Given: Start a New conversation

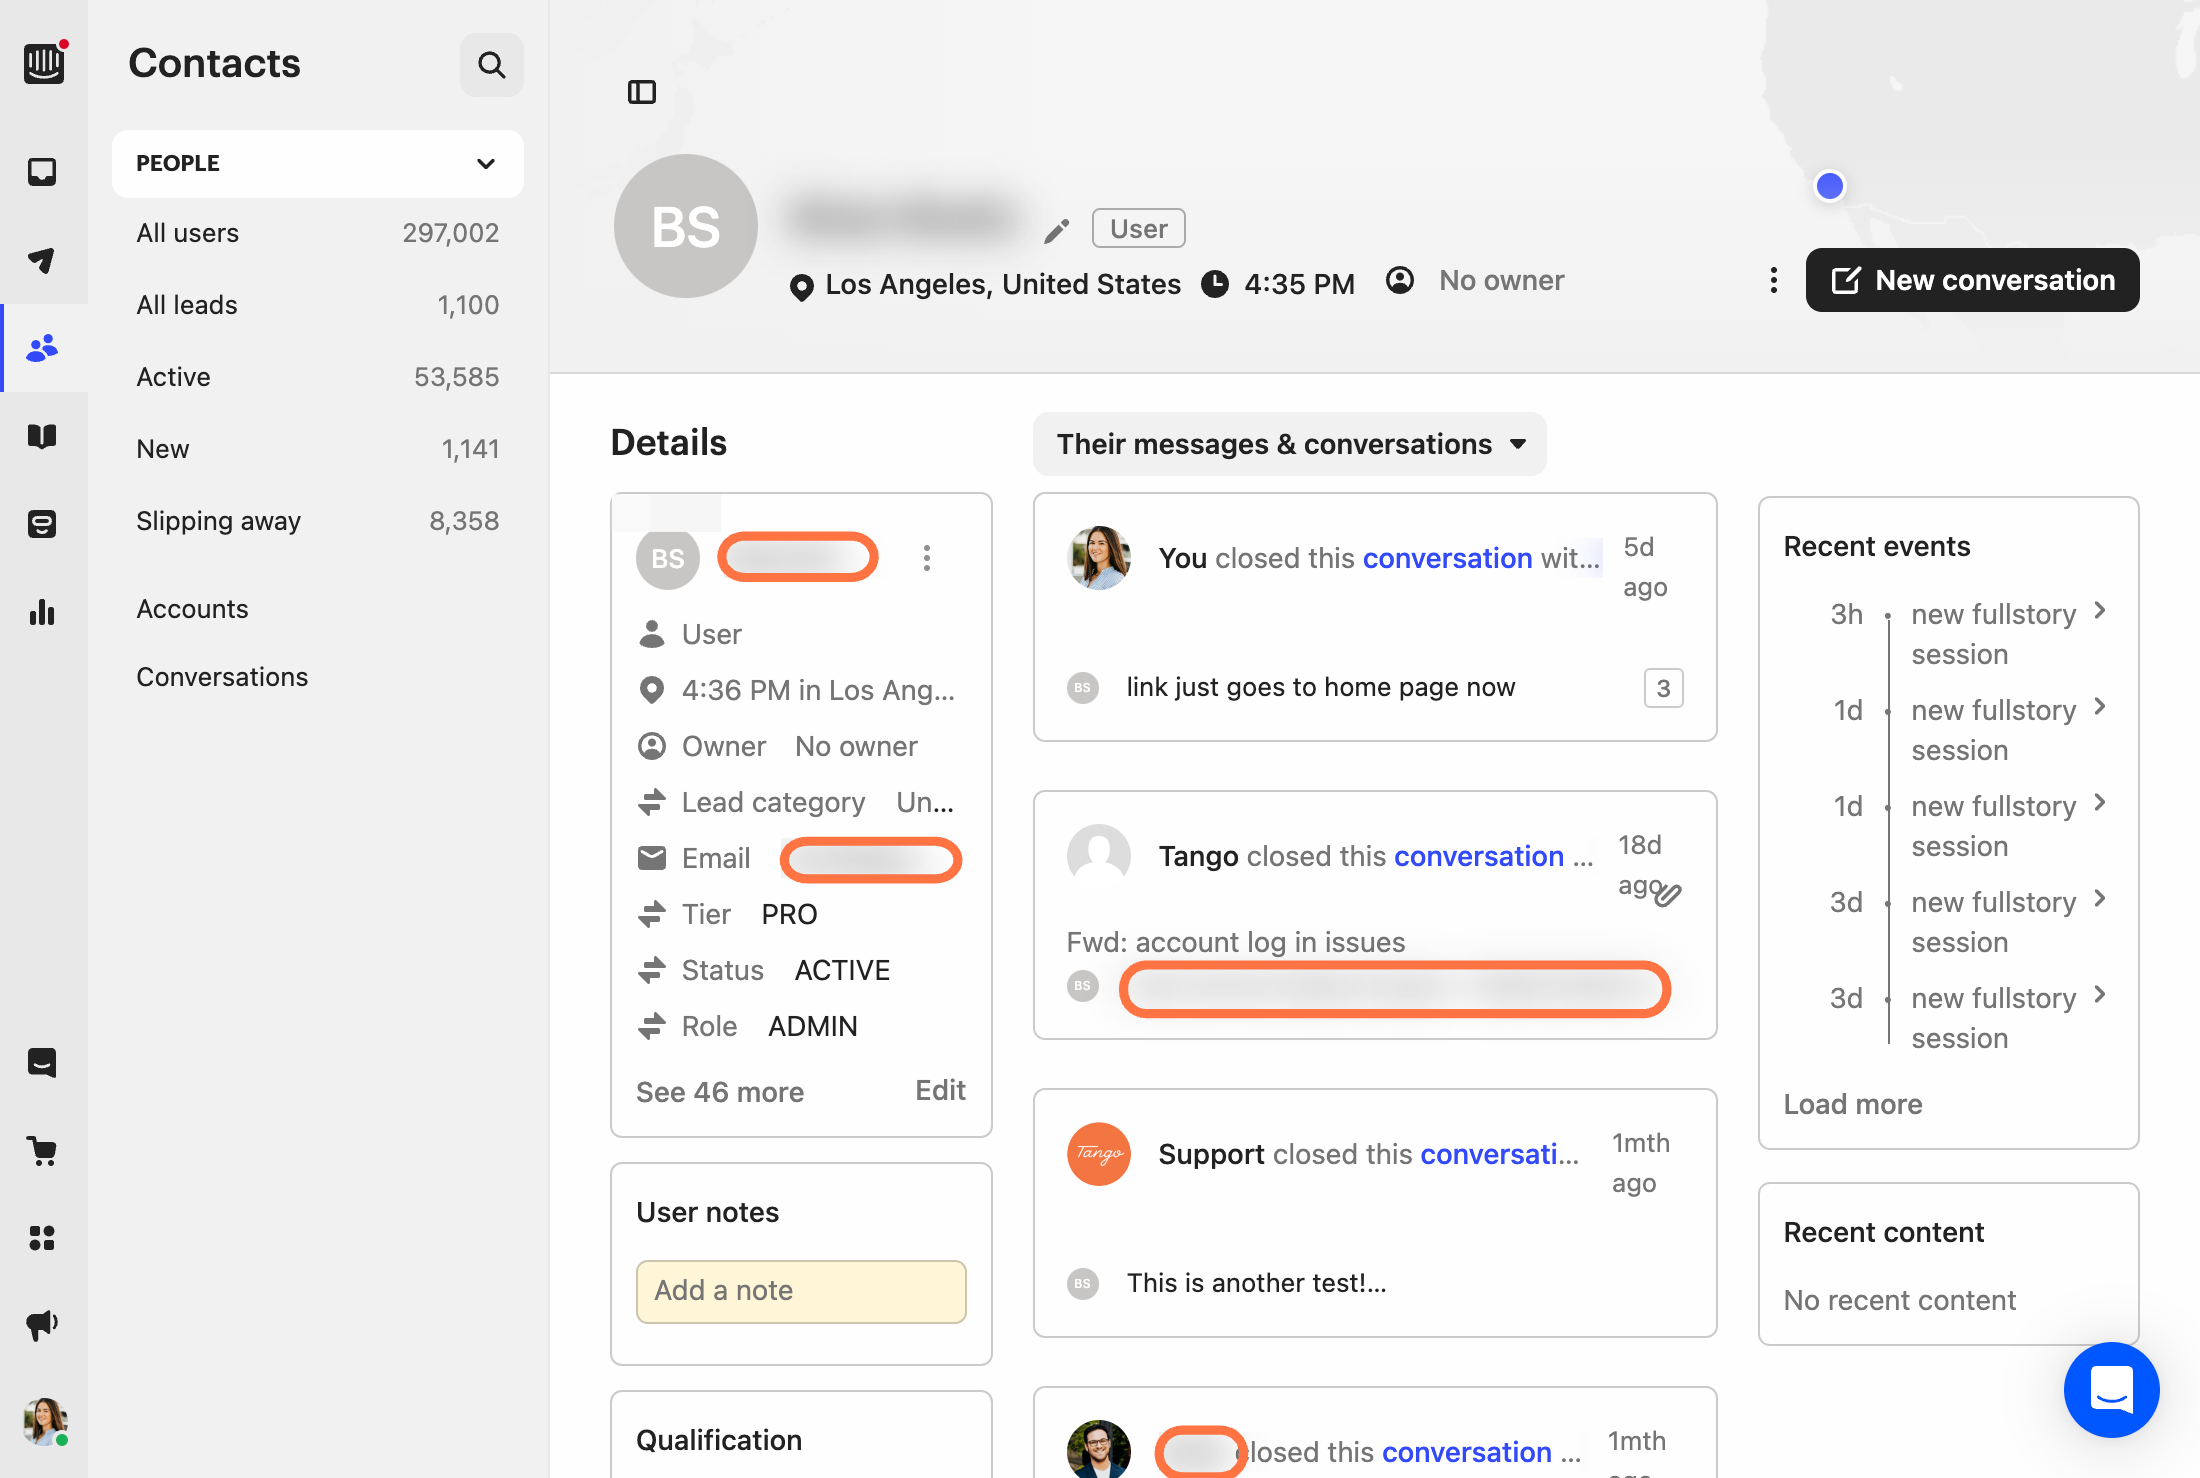Looking at the screenshot, I should (x=1972, y=280).
